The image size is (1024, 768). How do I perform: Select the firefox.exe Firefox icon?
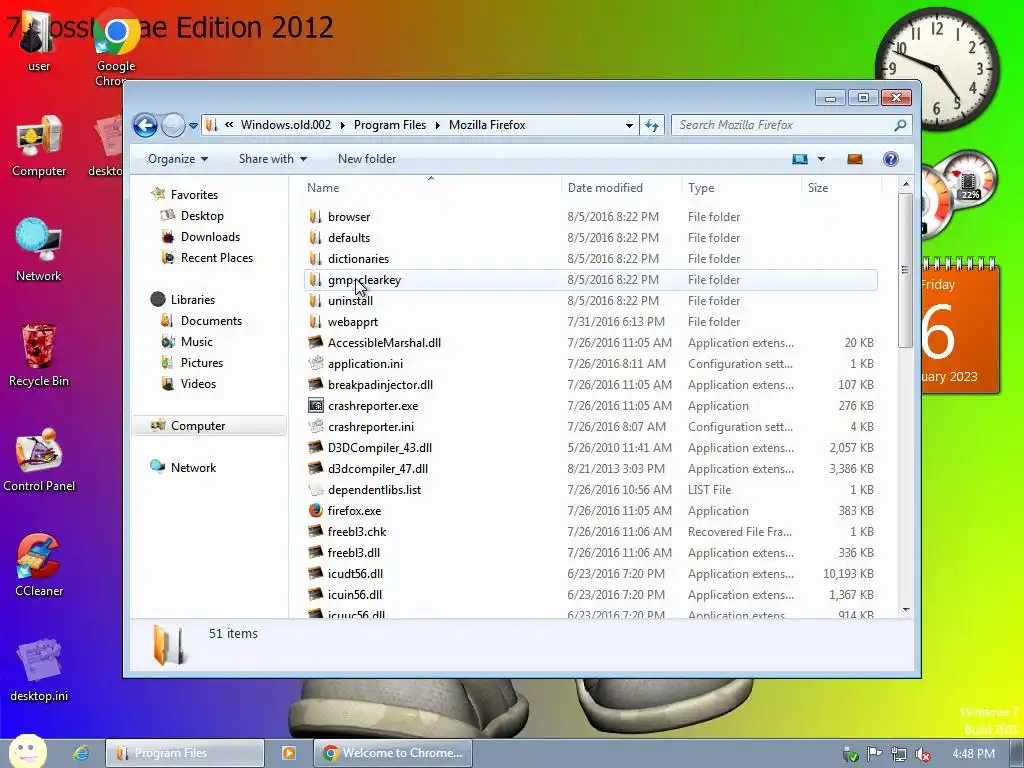(315, 510)
